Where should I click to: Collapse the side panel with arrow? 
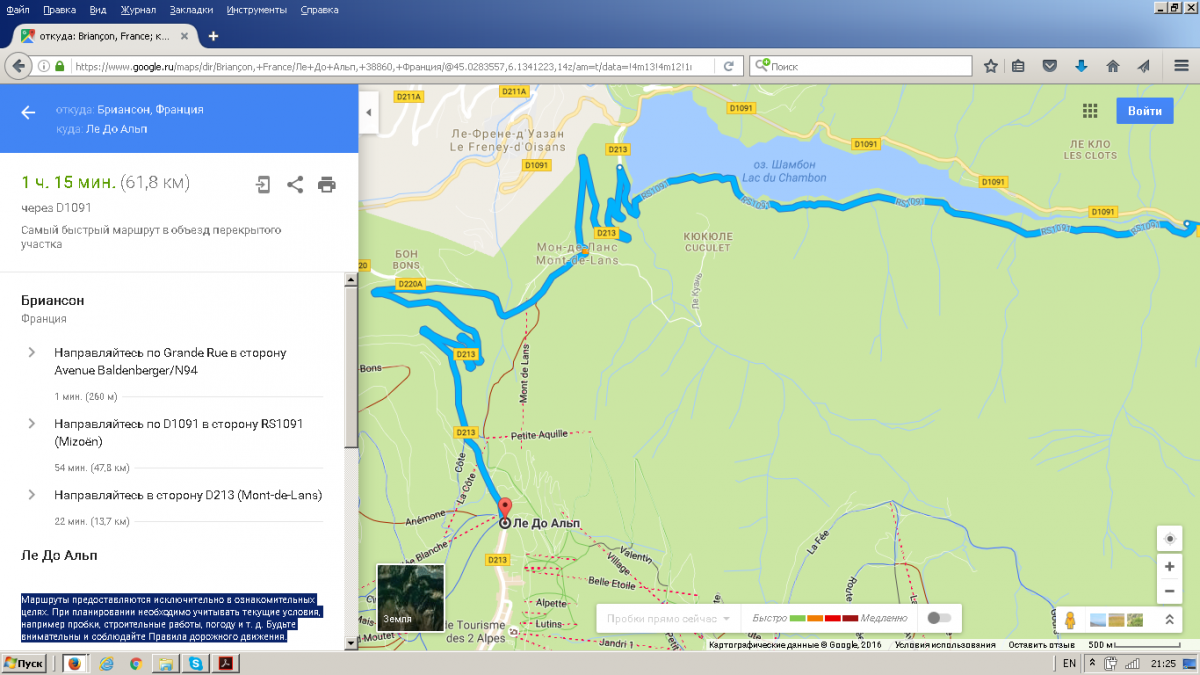pos(368,112)
